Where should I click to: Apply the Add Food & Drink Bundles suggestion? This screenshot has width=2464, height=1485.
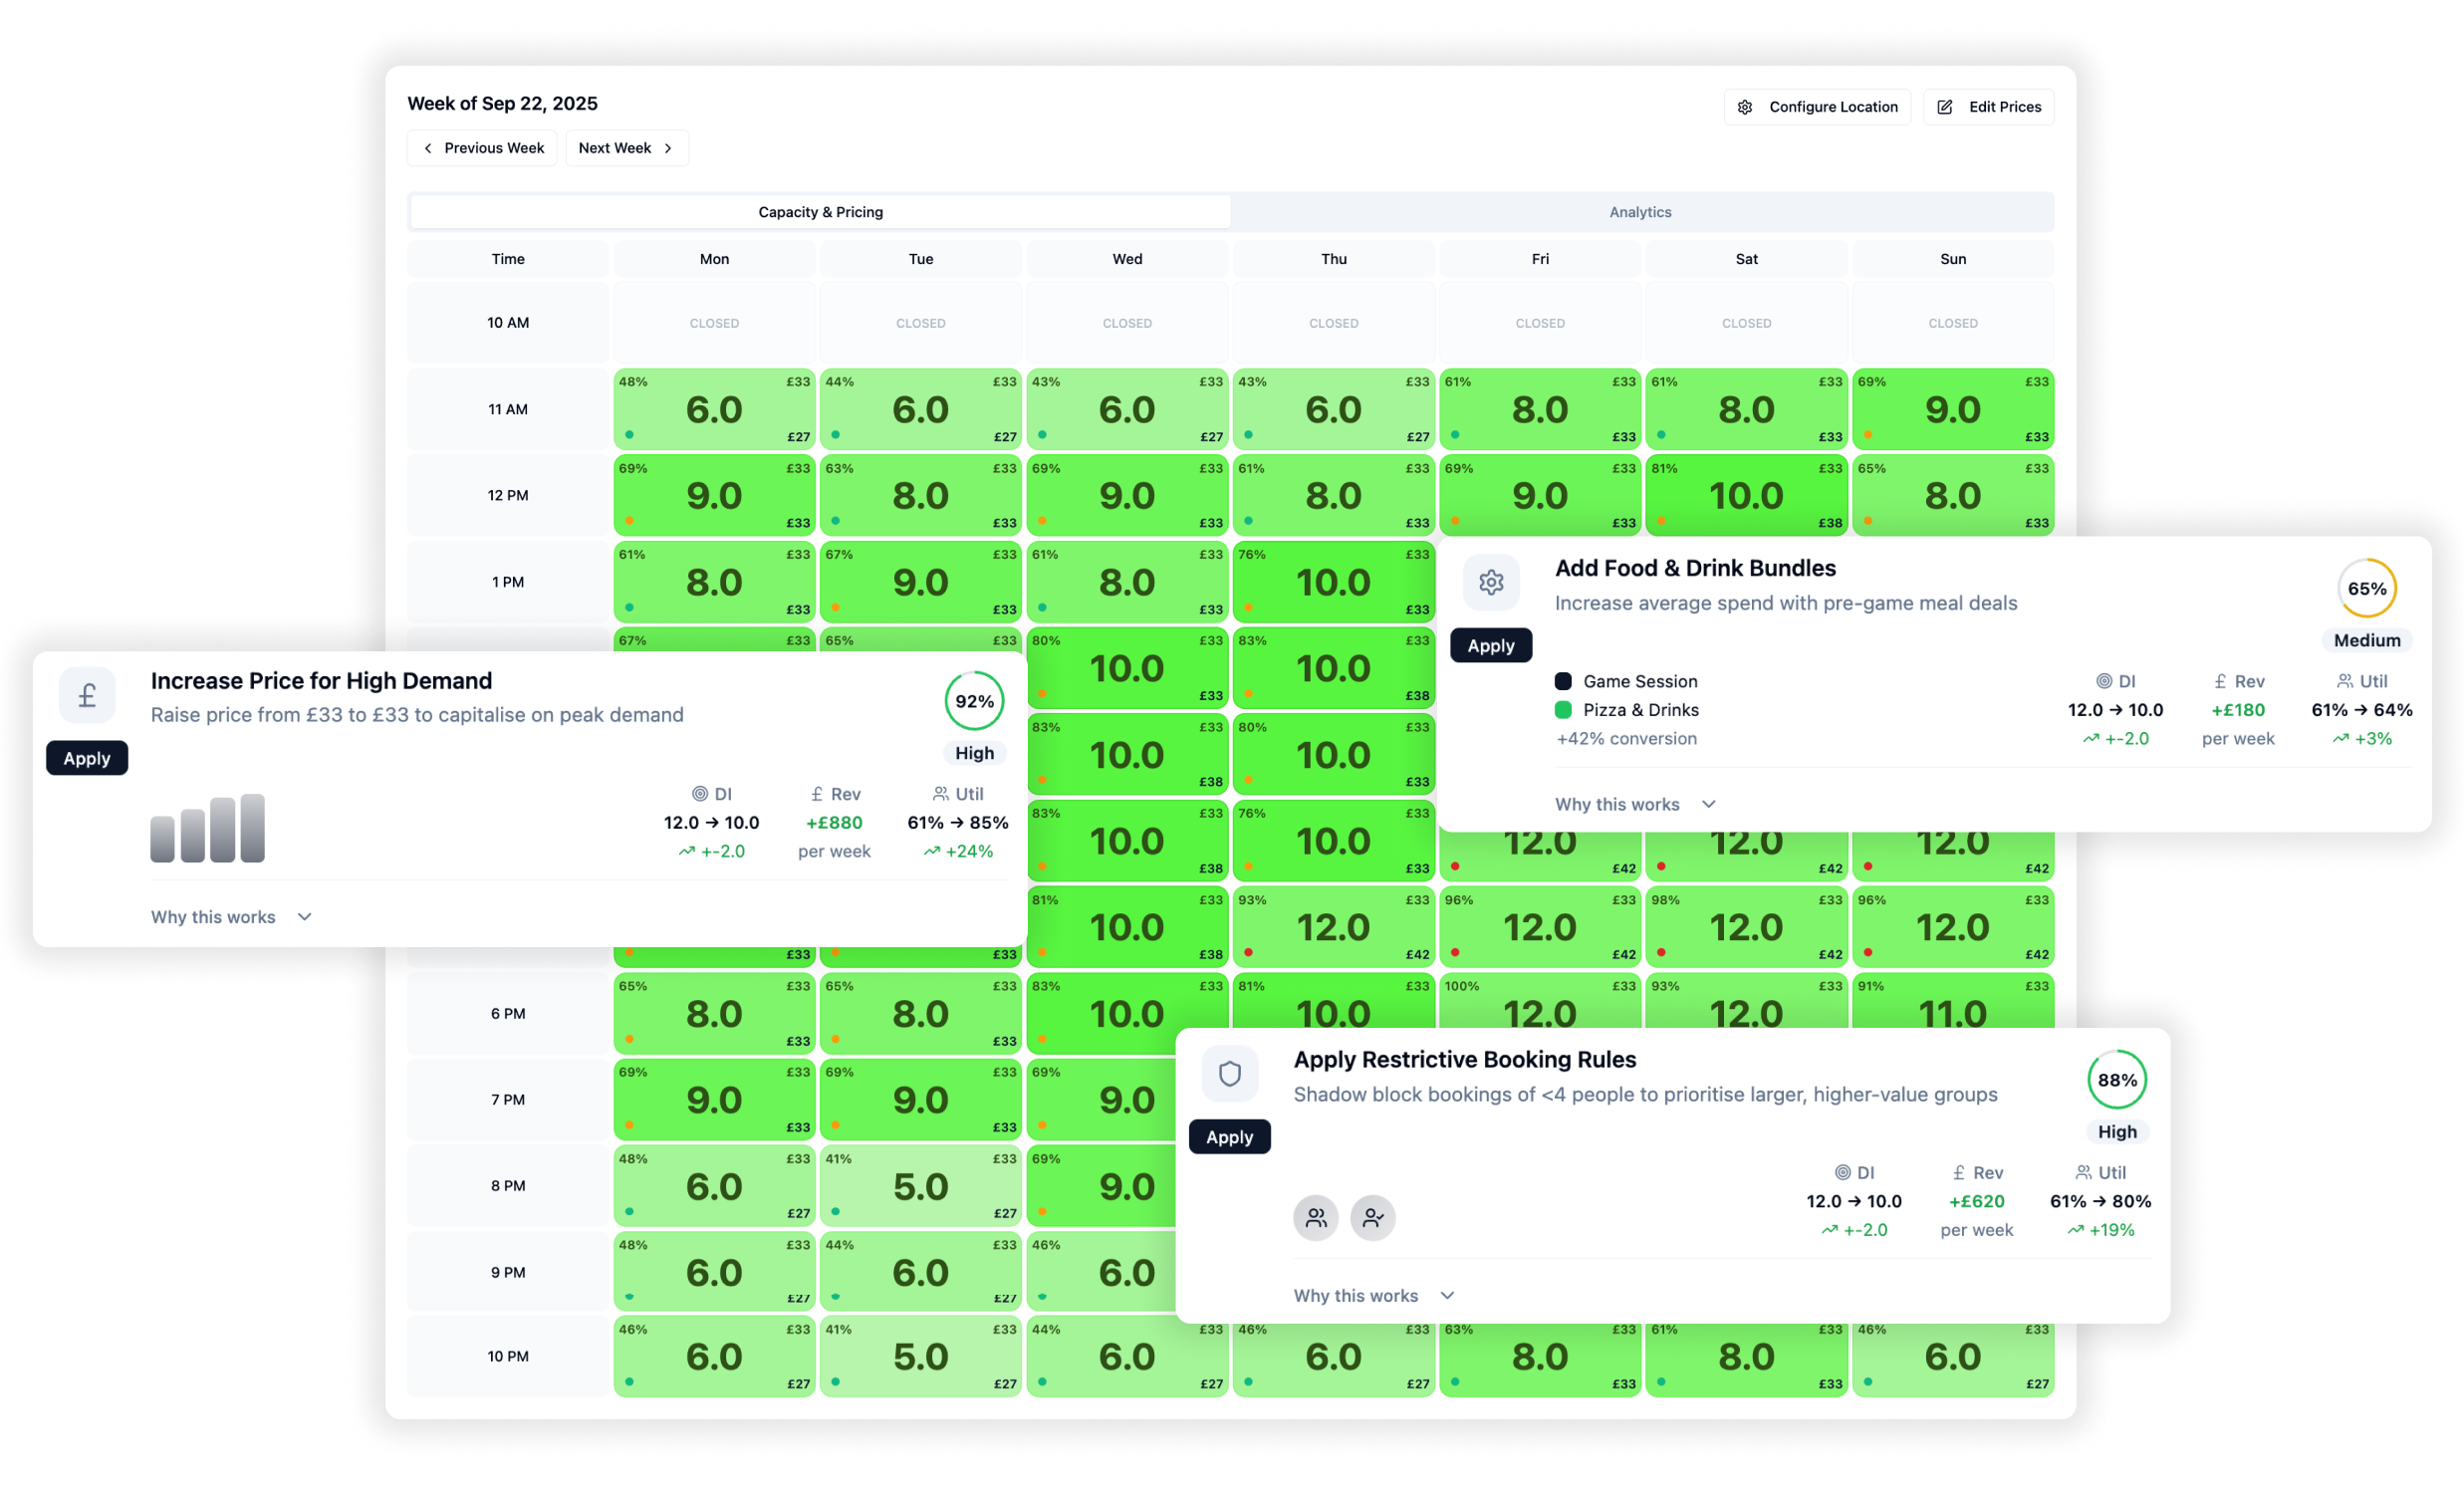1491,646
